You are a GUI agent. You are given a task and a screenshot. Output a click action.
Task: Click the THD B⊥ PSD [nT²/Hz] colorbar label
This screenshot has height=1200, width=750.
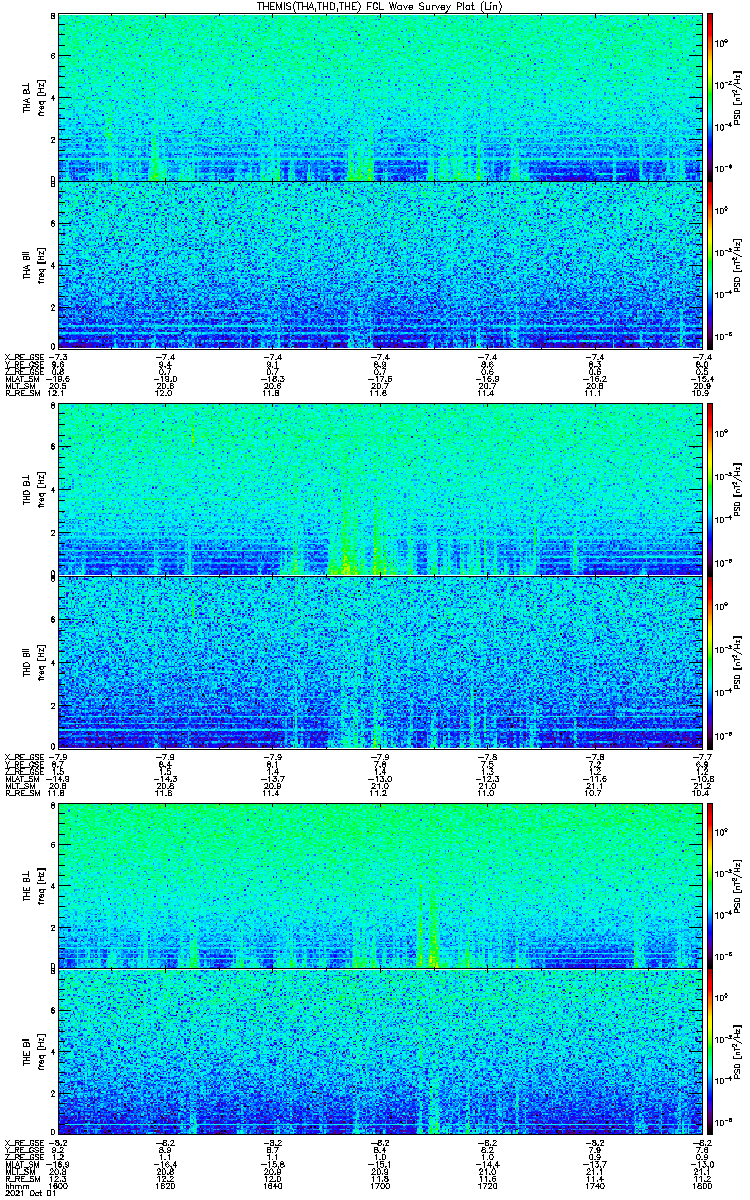point(737,491)
